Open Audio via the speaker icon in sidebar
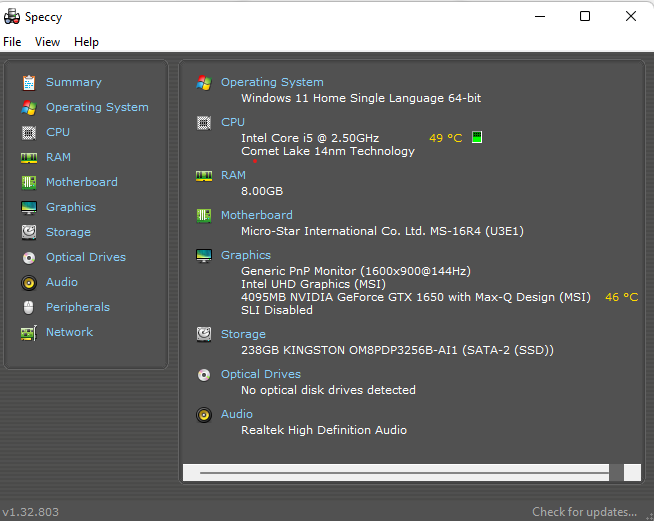This screenshot has width=654, height=521. click(x=28, y=282)
